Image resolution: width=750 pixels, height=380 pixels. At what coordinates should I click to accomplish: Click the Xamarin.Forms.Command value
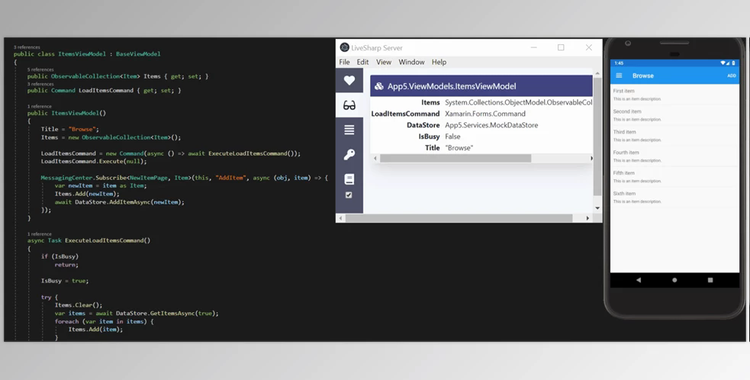485,114
